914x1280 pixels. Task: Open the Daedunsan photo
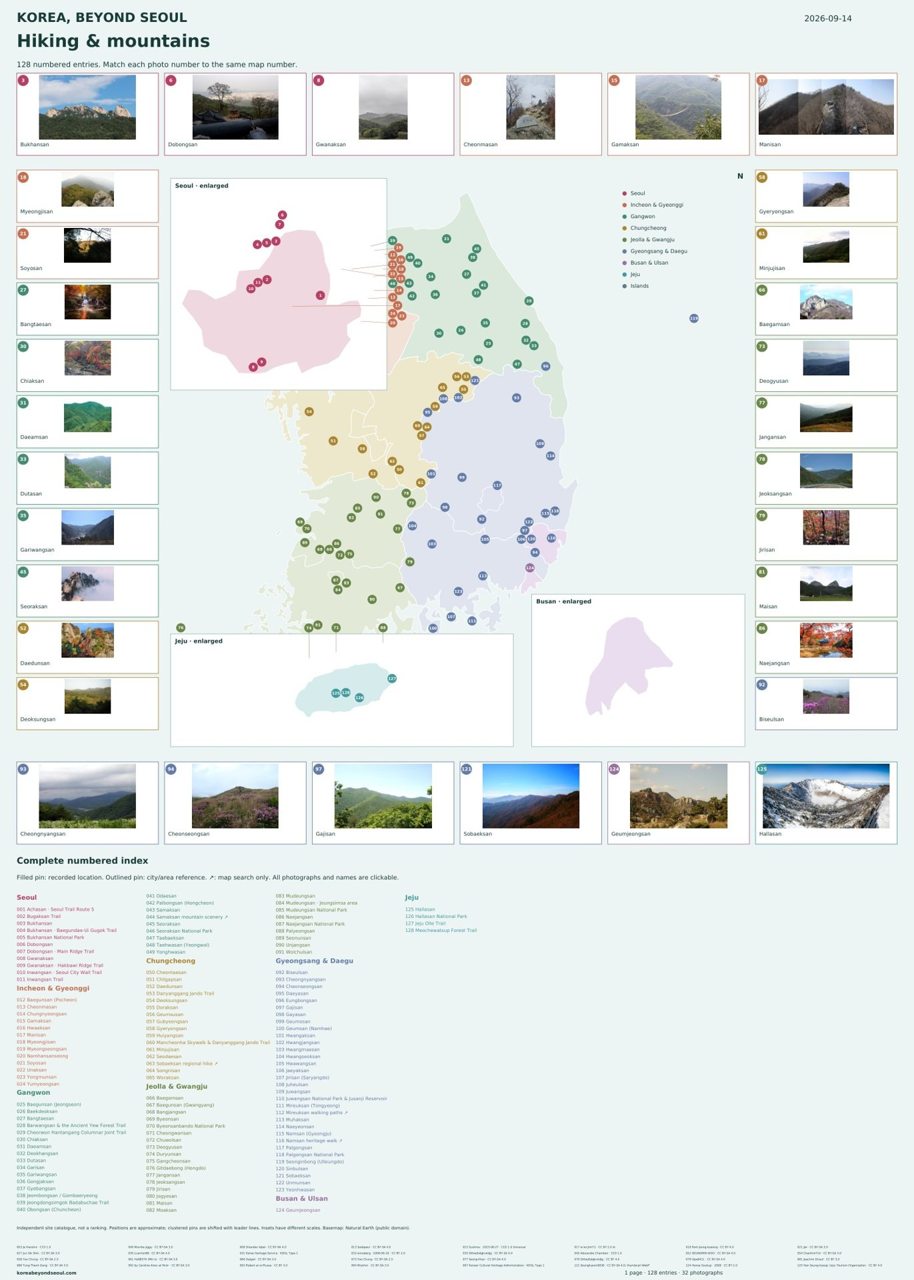[x=87, y=640]
